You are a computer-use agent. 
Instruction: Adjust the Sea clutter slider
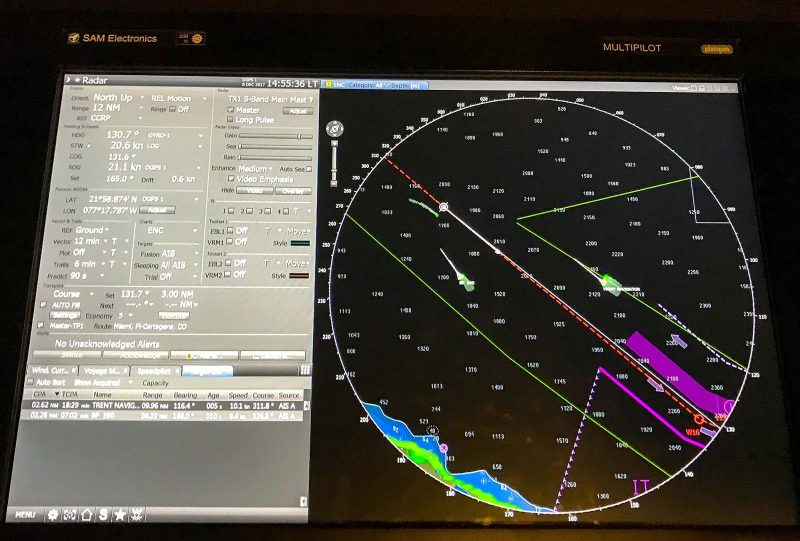[x=276, y=146]
